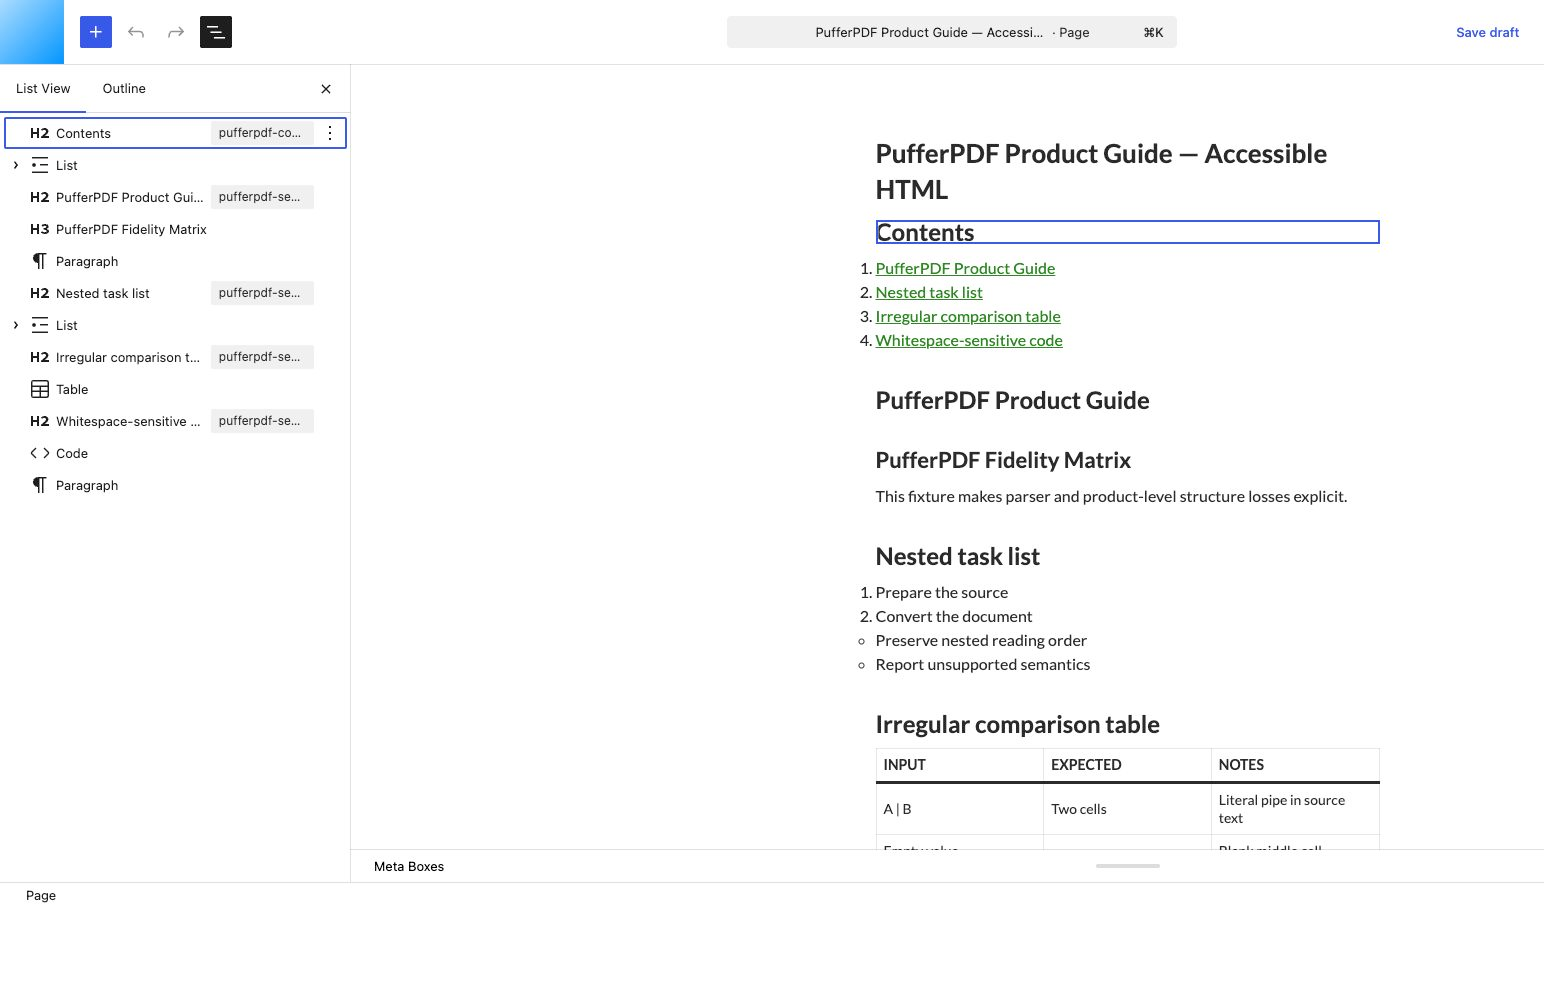1544x1000 pixels.
Task: Open the Irregular comparison table contents link
Action: (968, 316)
